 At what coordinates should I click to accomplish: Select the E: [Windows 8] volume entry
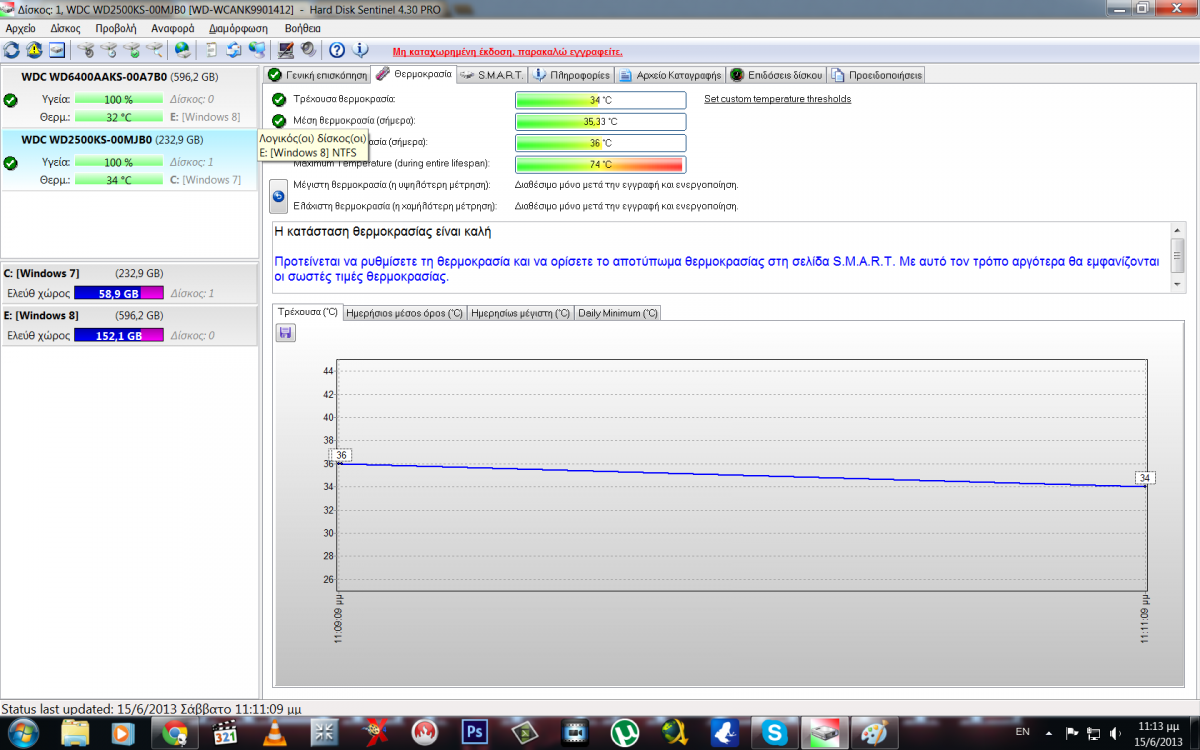(x=129, y=325)
